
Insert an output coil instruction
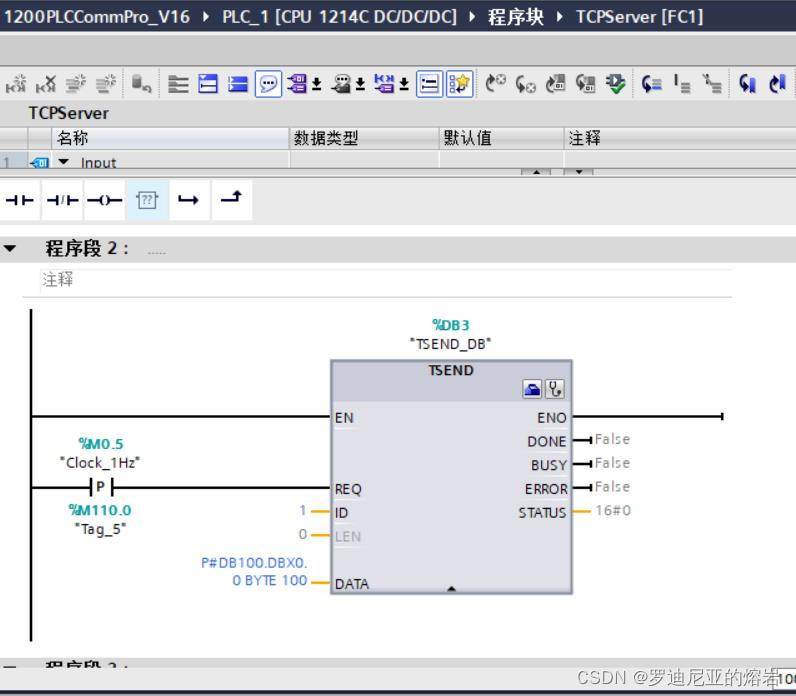(x=105, y=200)
